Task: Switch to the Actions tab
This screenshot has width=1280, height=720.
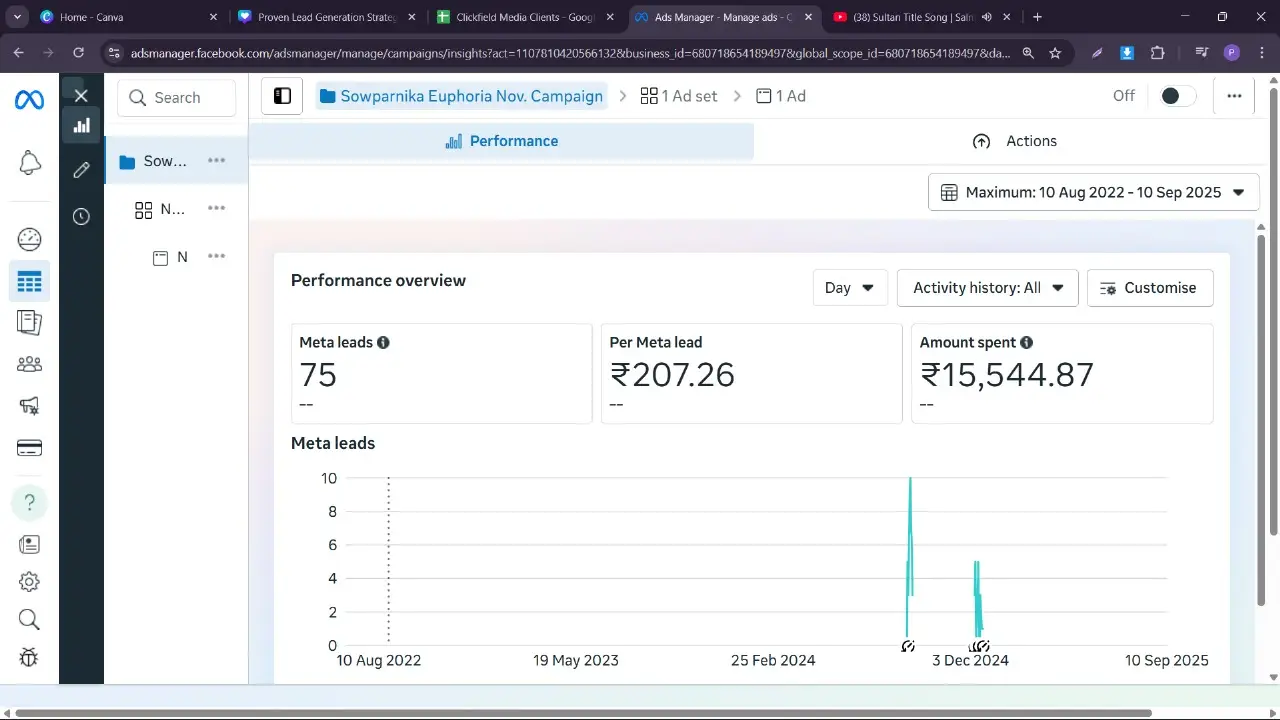Action: click(1014, 141)
